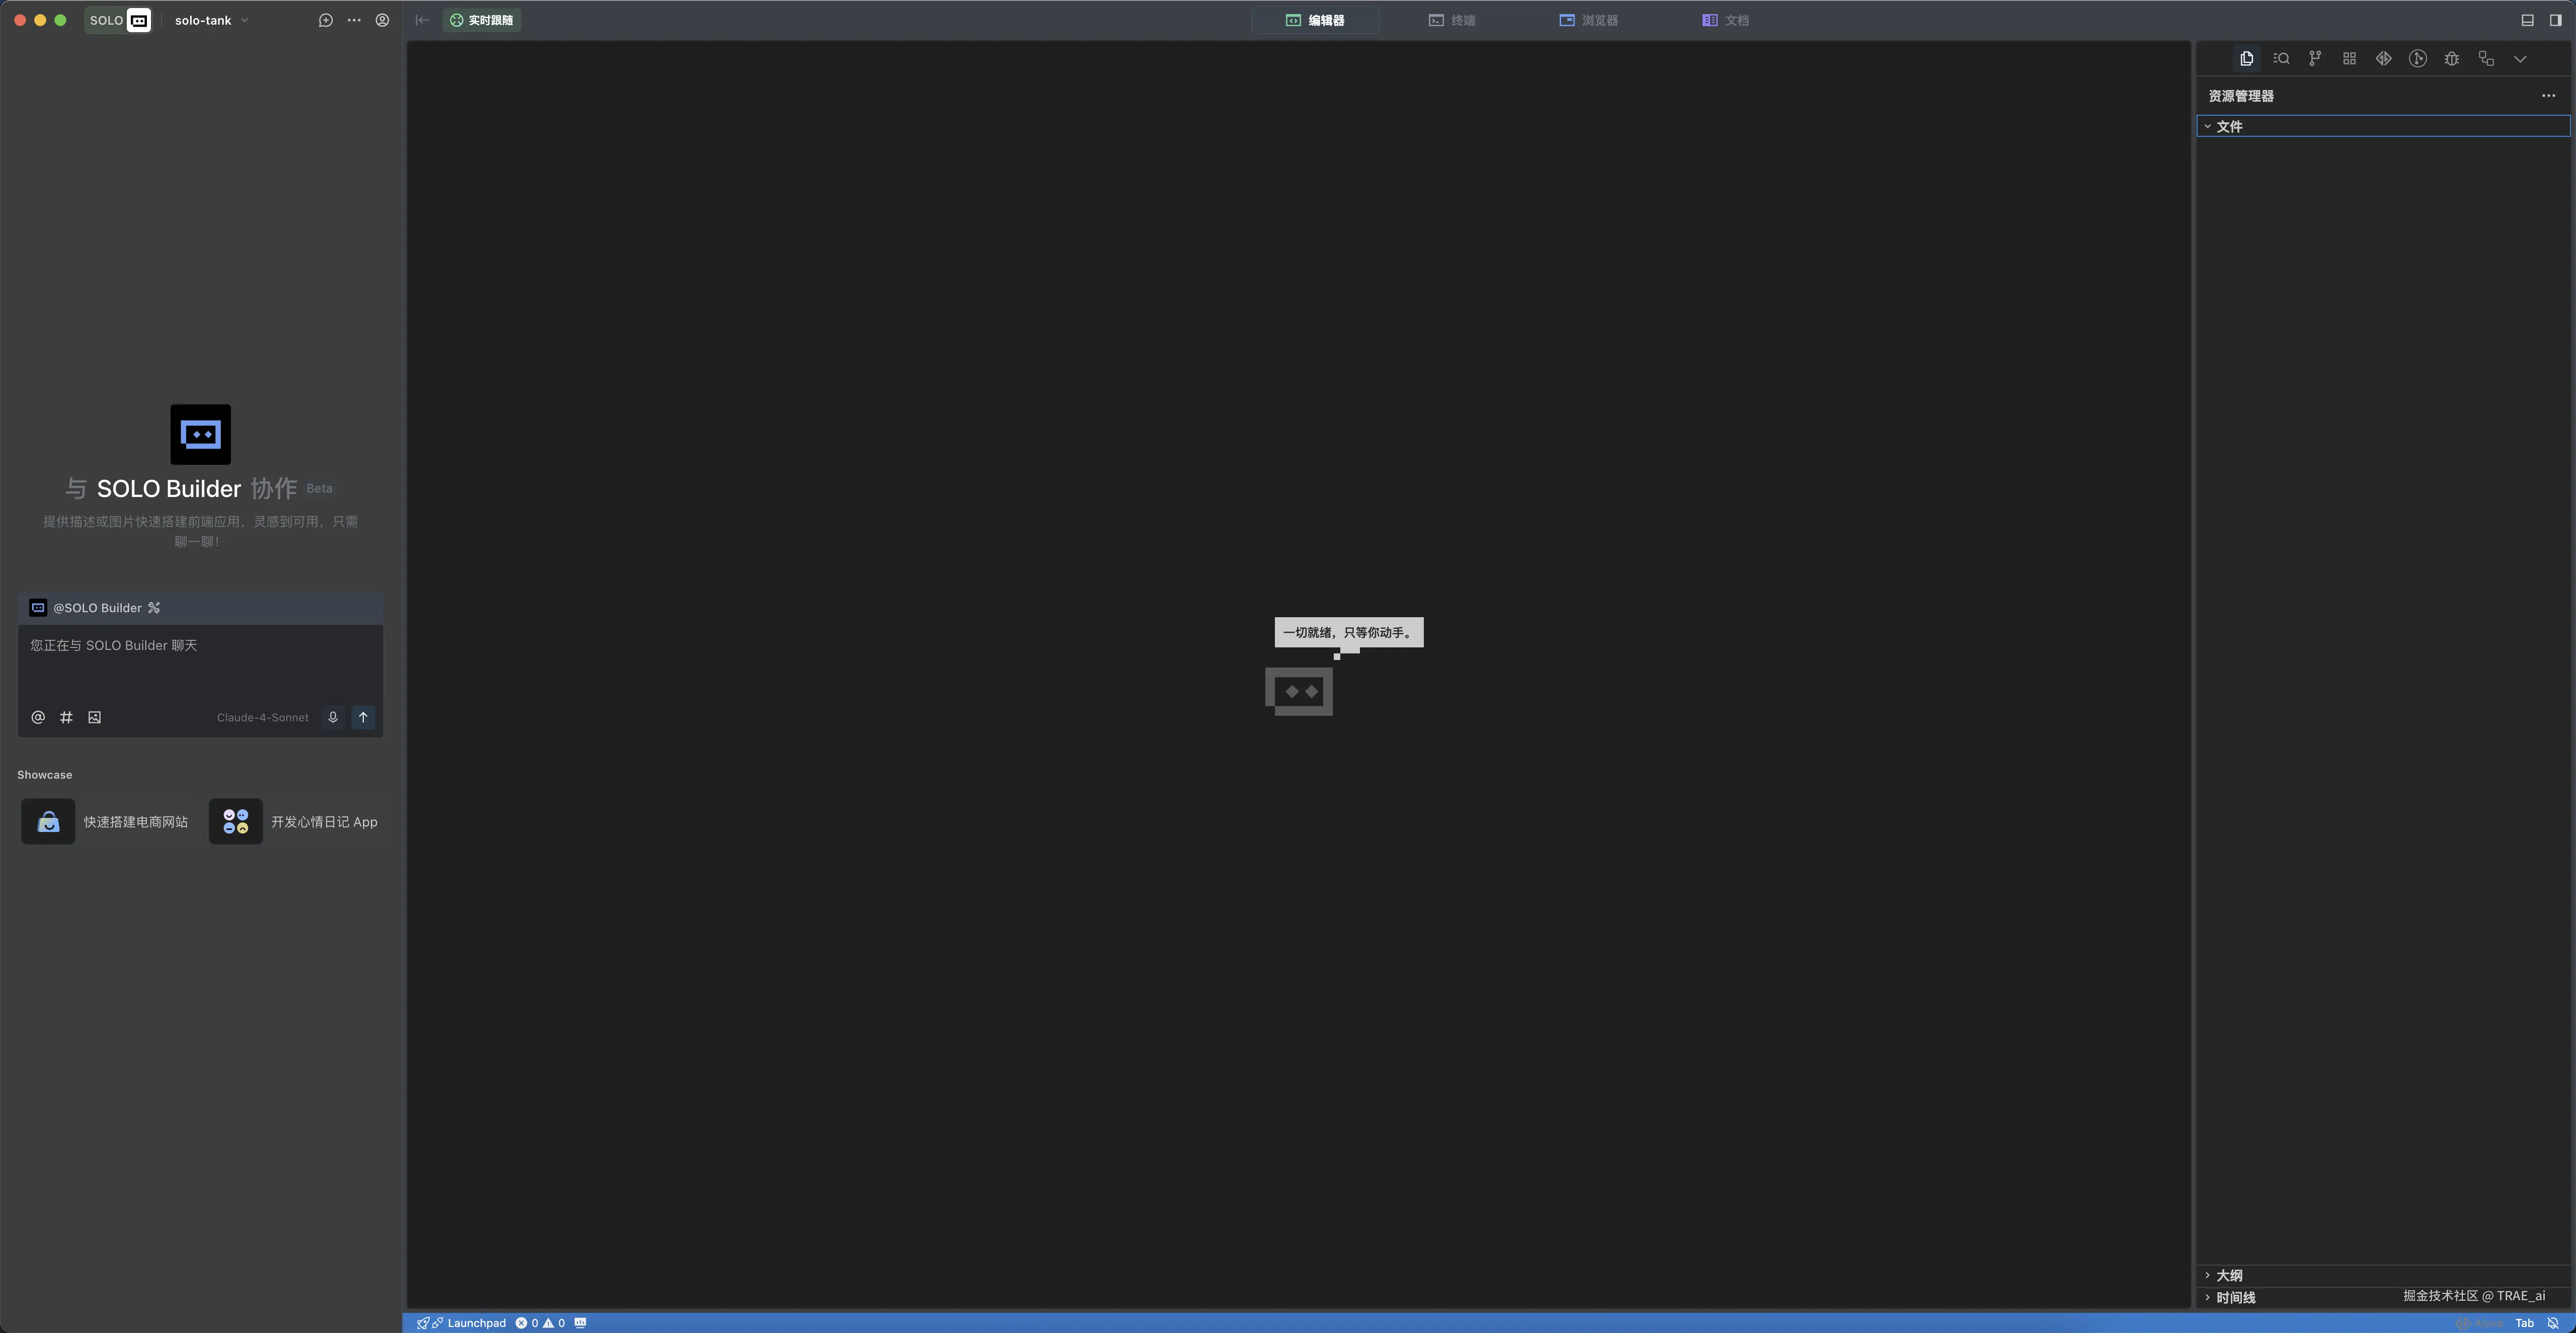Open the solo-tank project dropdown
The height and width of the screenshot is (1333, 2576).
tap(211, 20)
